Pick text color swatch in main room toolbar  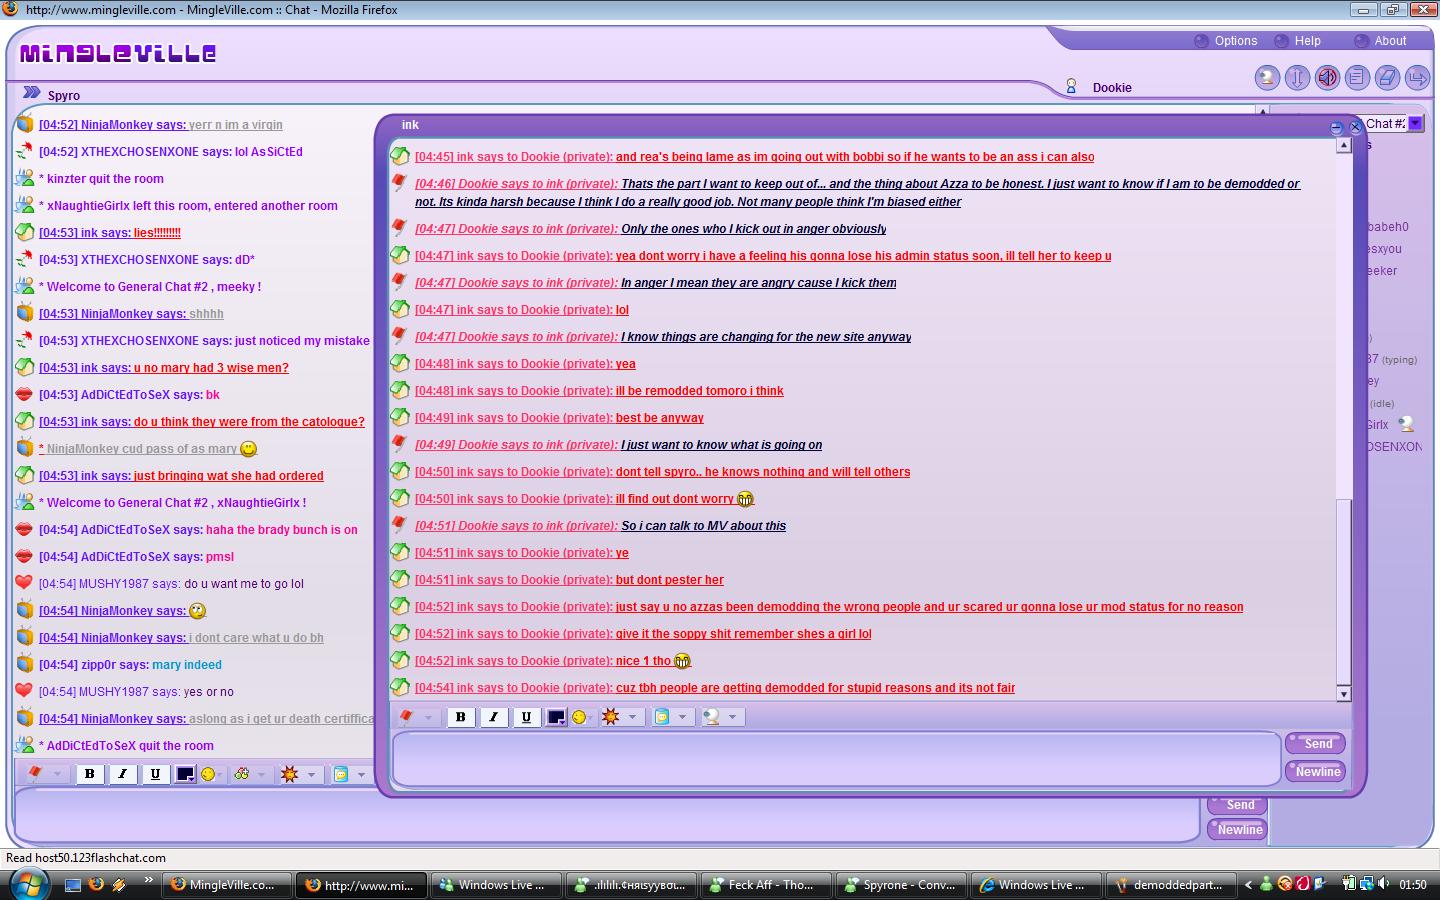(186, 774)
